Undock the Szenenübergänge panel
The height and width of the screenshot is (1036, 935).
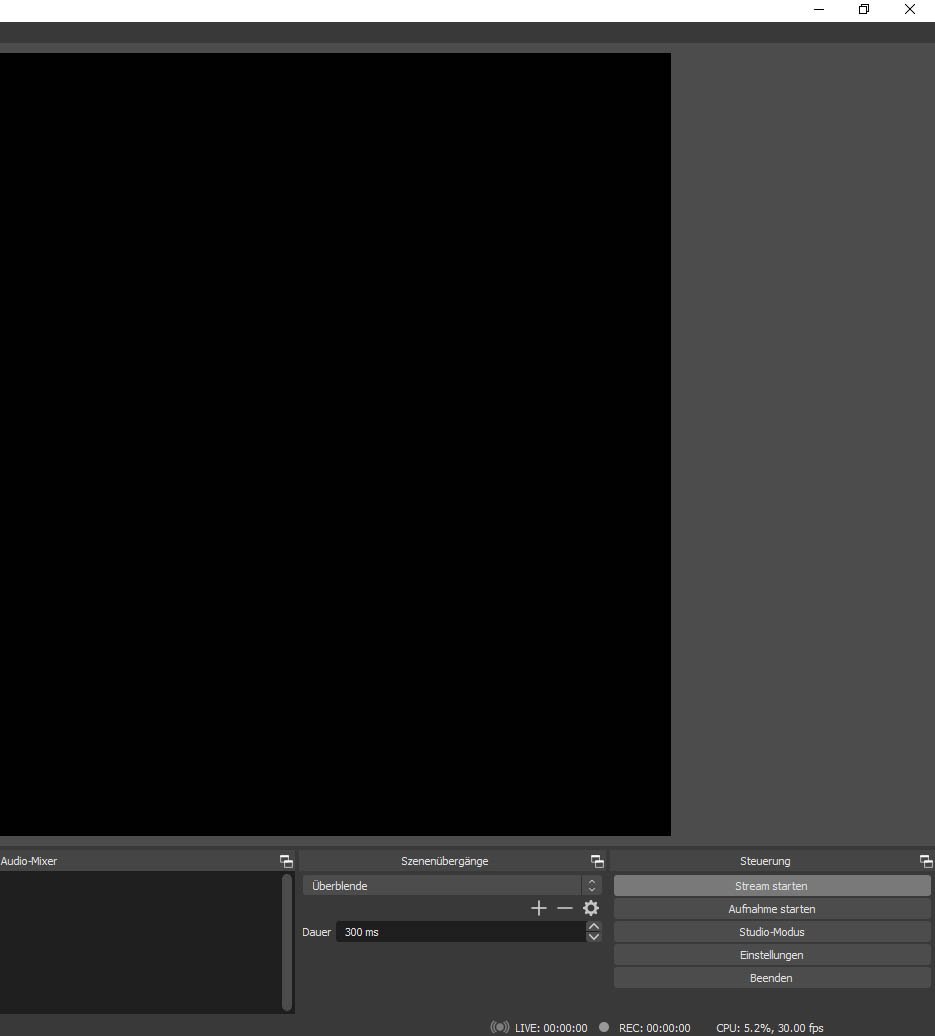pyautogui.click(x=597, y=861)
